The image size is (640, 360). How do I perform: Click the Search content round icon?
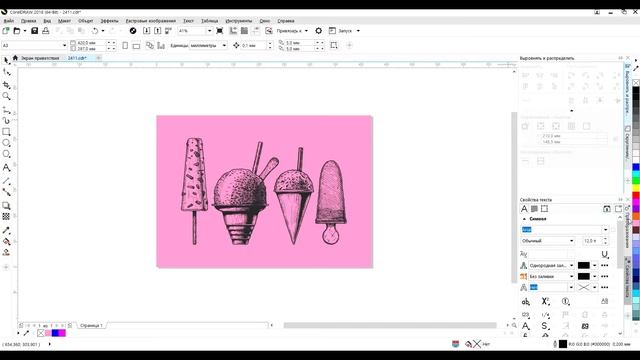[x=133, y=31]
